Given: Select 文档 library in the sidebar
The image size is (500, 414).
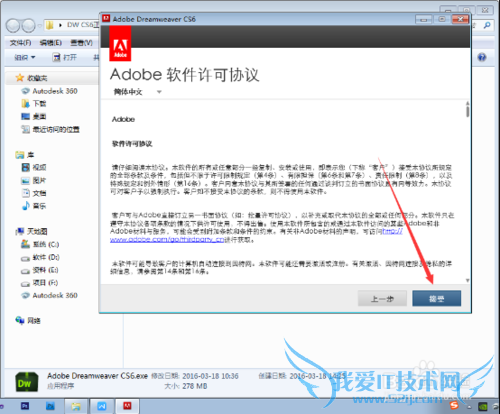Looking at the screenshot, I should click(34, 193).
